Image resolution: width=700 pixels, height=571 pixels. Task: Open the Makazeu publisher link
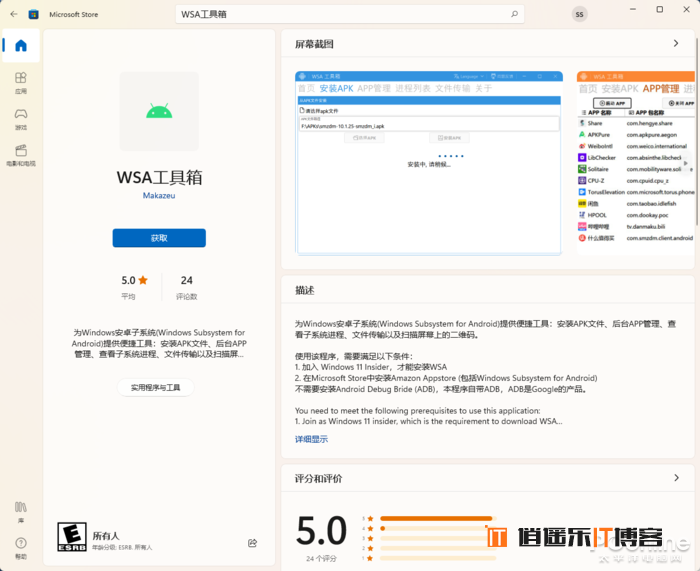(x=159, y=196)
